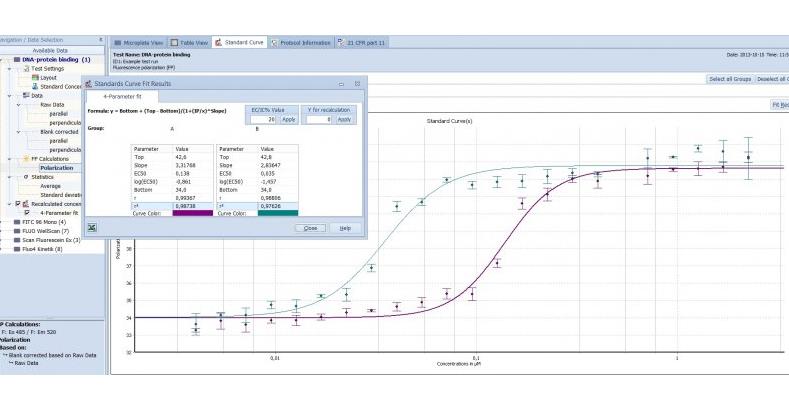
Task: Click the EC/IC% Value input field
Action: pyautogui.click(x=261, y=119)
